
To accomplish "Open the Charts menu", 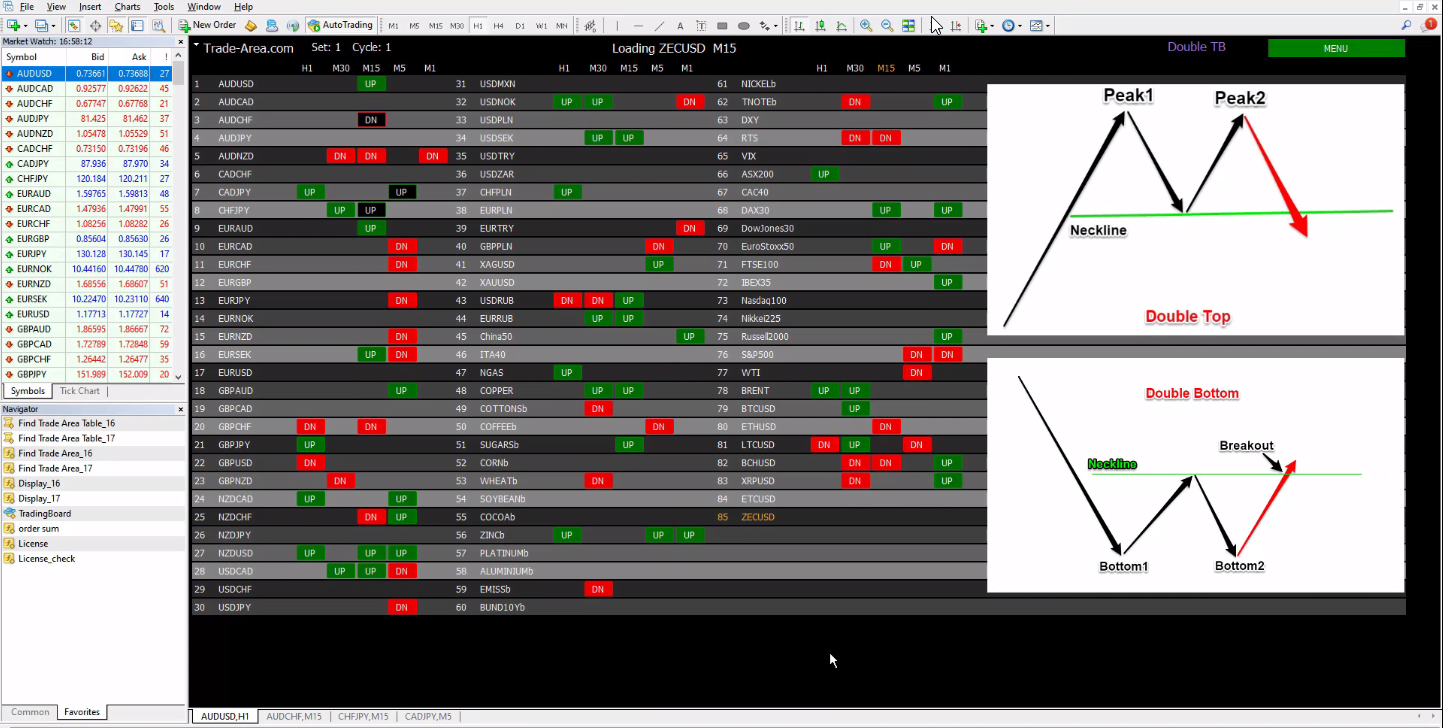I will point(127,6).
